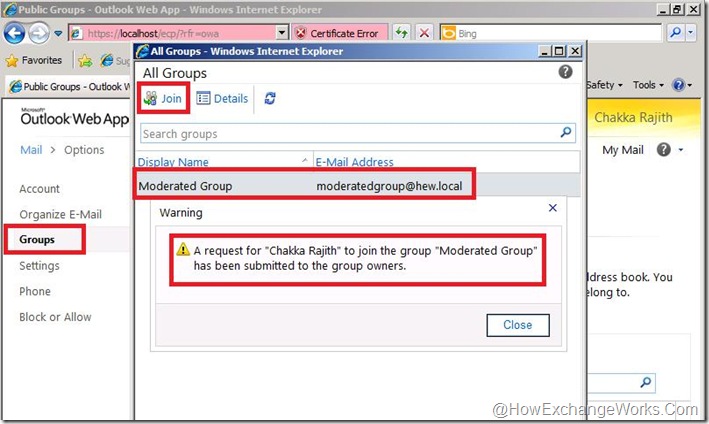This screenshot has width=709, height=424.
Task: Expand the My Mail help dropdown arrow
Action: [681, 150]
